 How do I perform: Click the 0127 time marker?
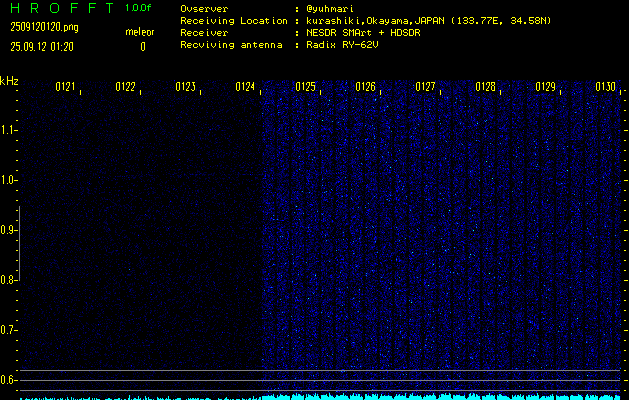426,87
